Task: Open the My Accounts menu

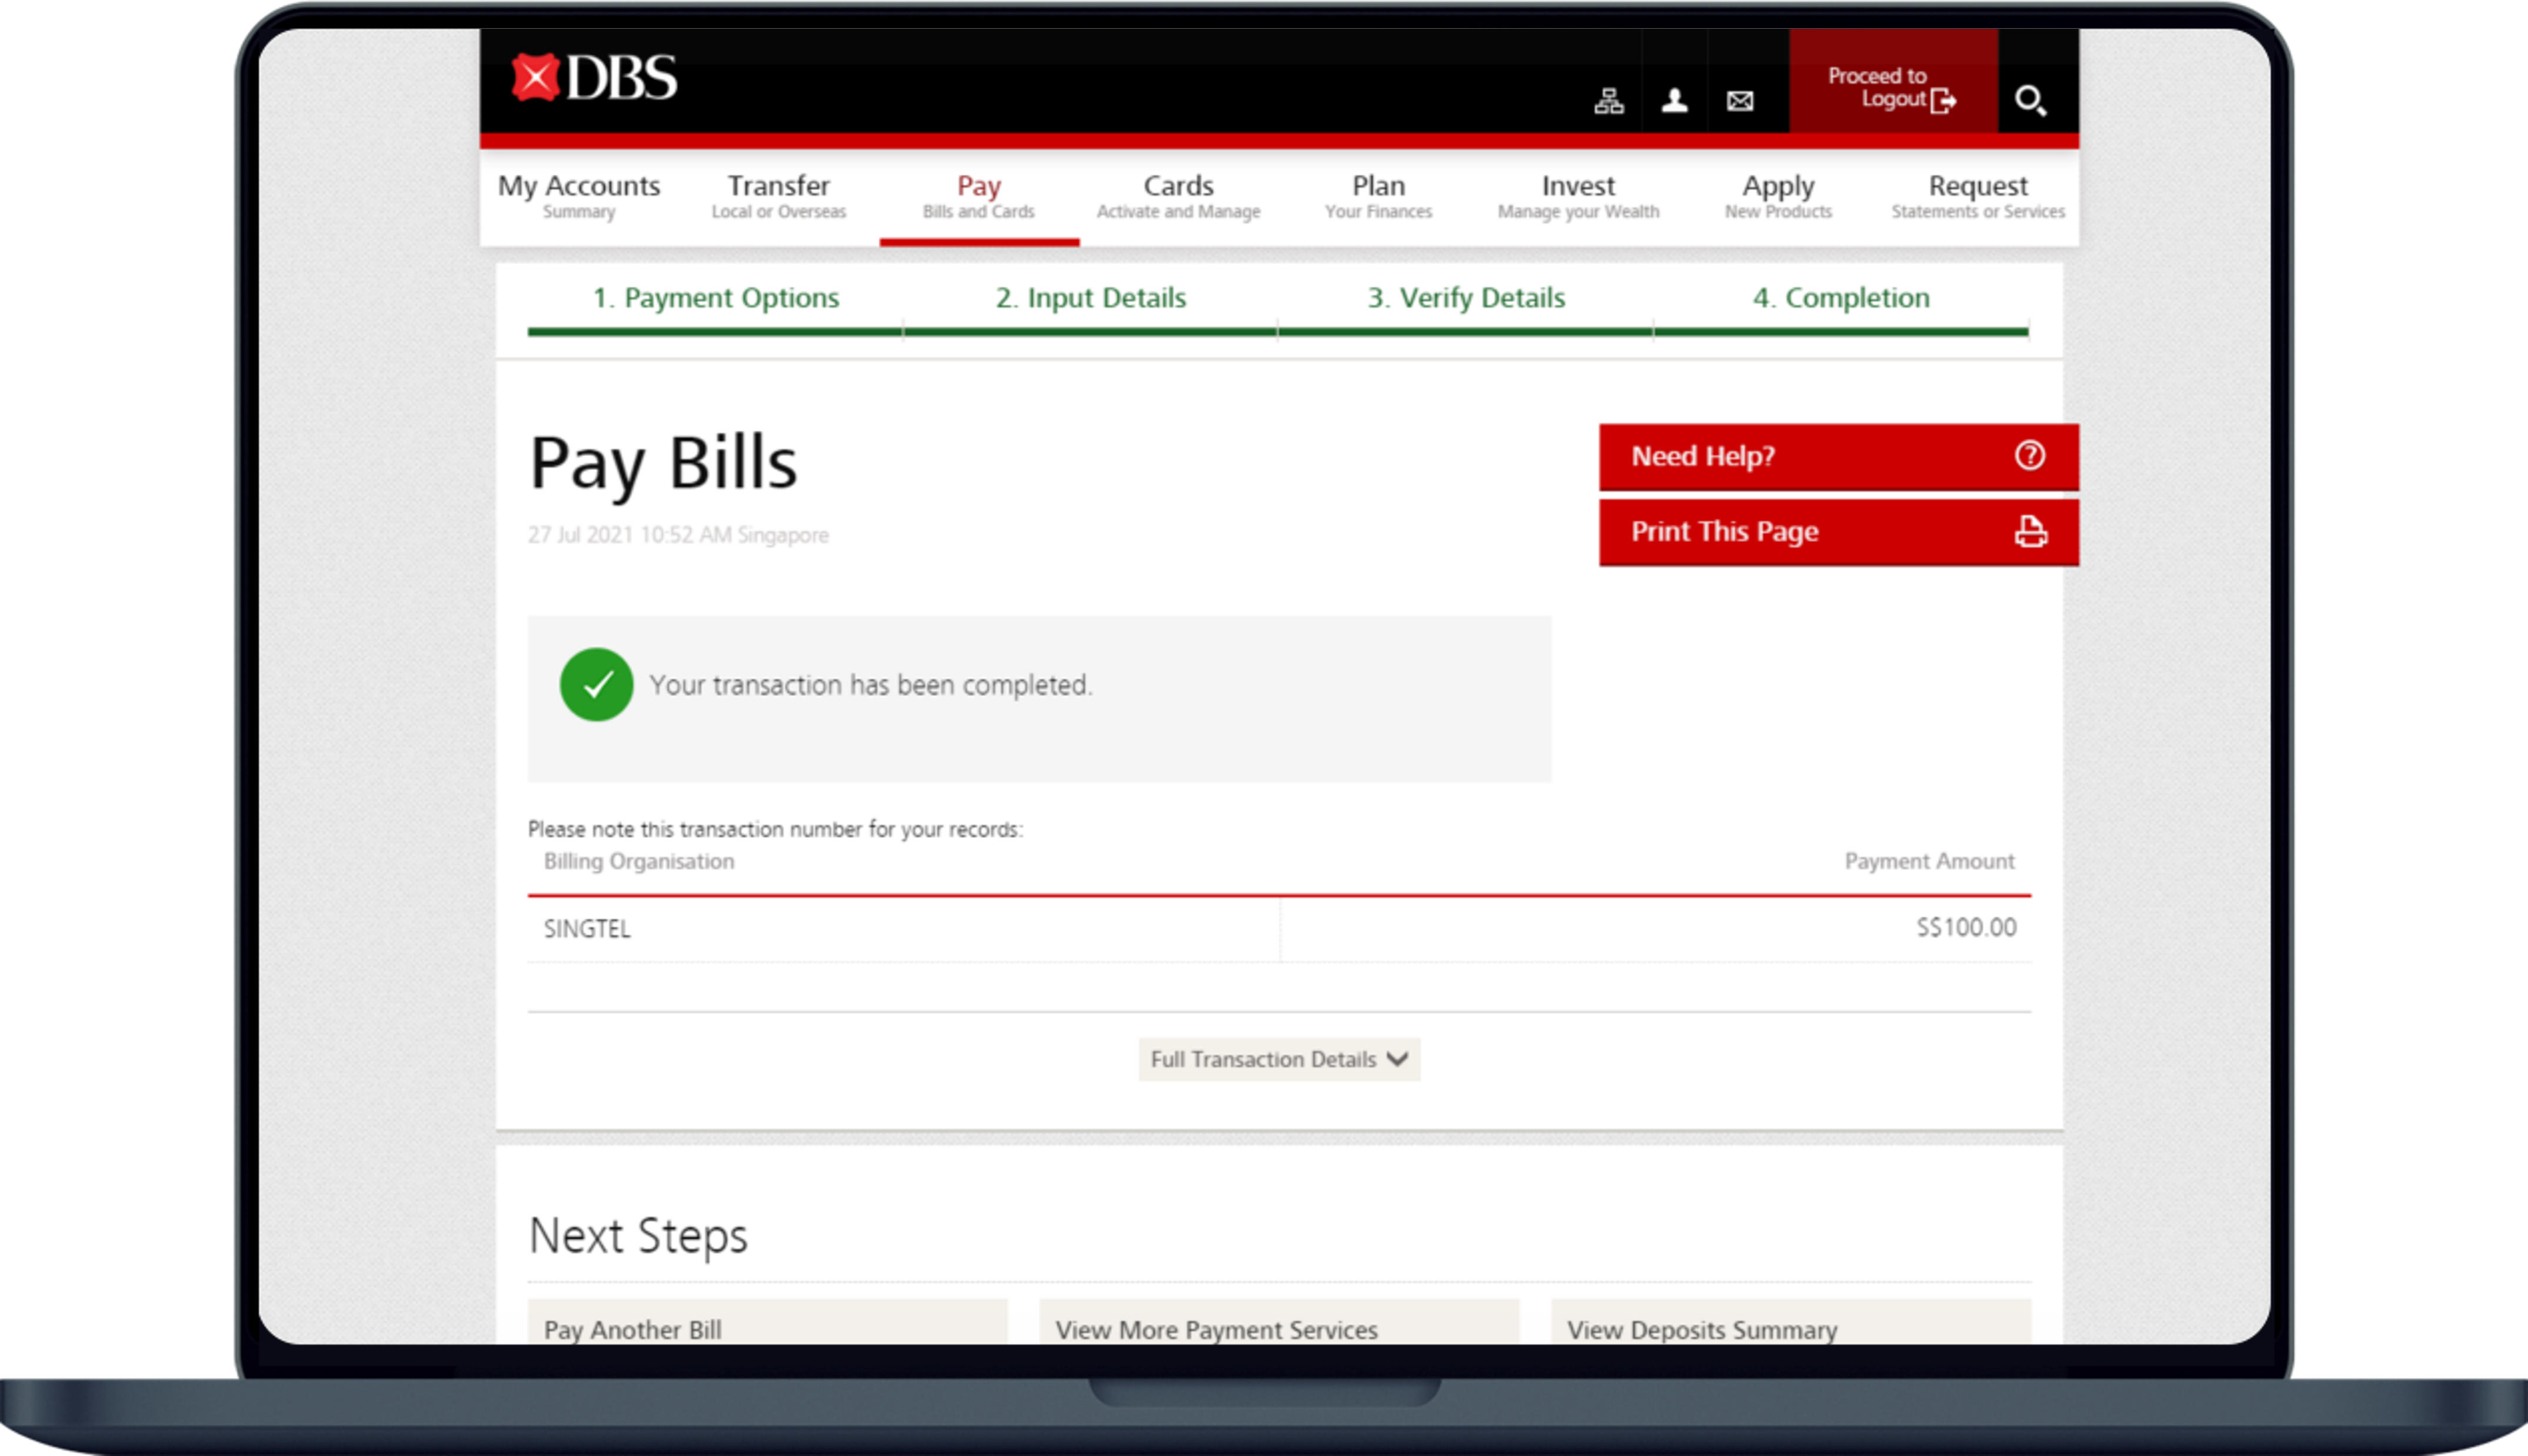Action: pos(579,196)
